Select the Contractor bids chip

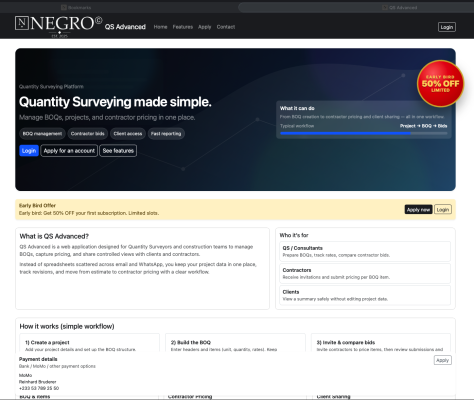pos(88,134)
